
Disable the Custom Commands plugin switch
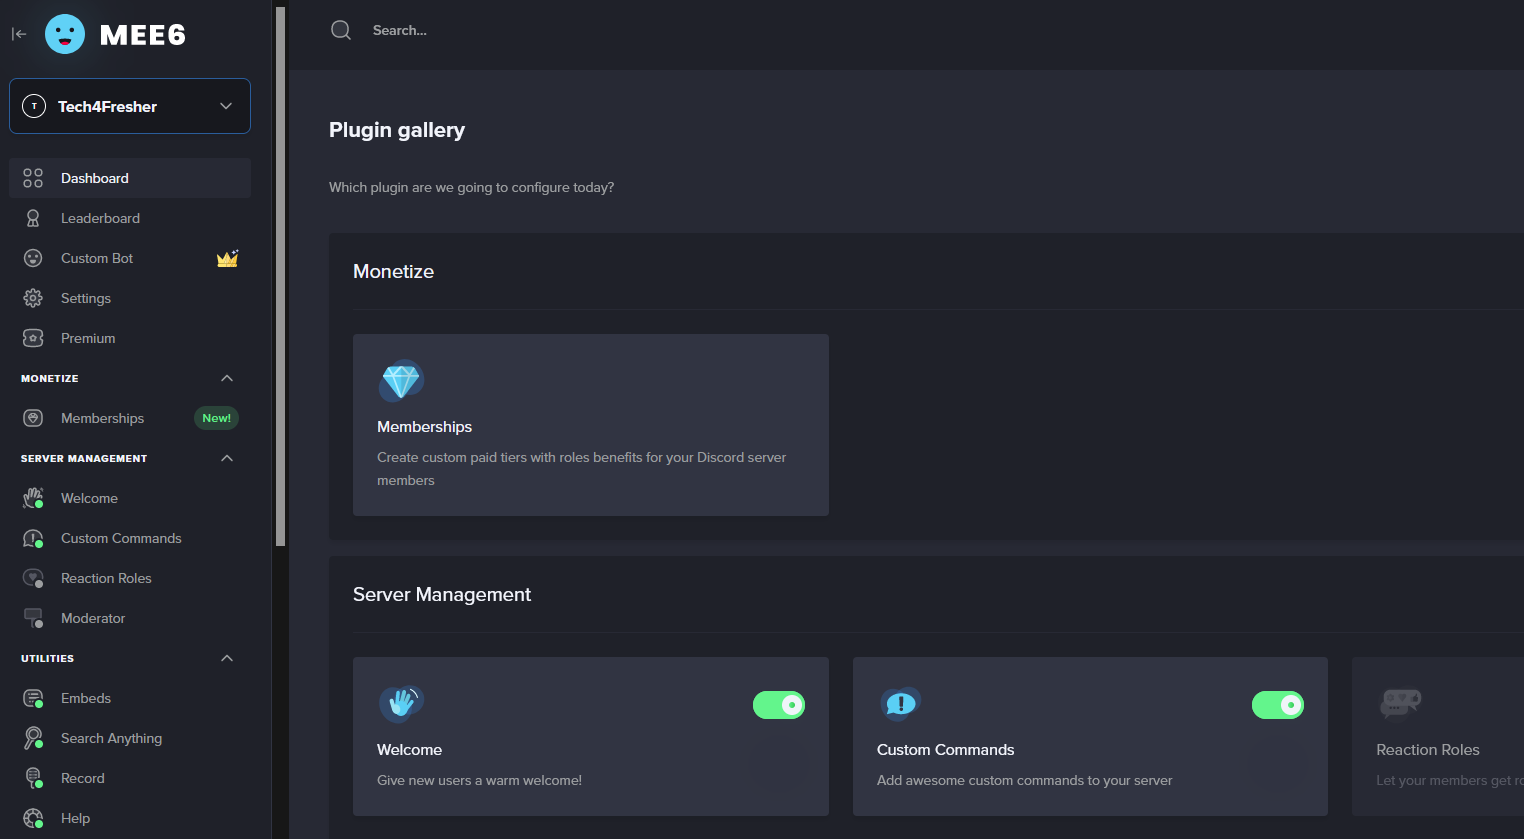coord(1278,705)
